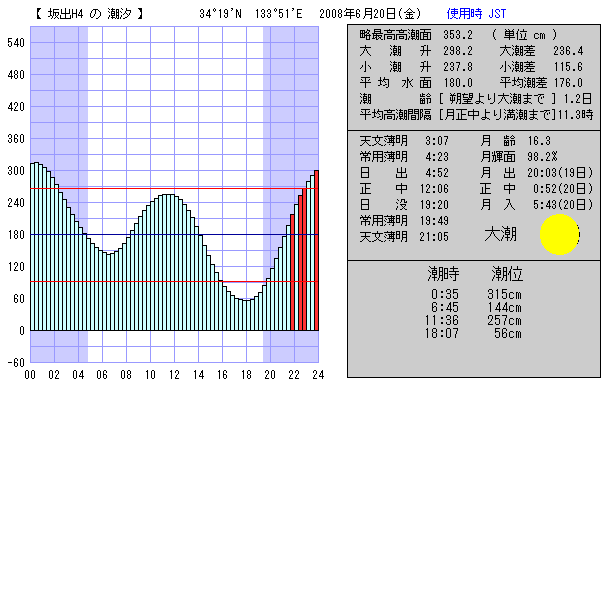Viewport: 610px width, 600px height.
Task: Click the 大潮升 value 298.2
Action: click(458, 51)
